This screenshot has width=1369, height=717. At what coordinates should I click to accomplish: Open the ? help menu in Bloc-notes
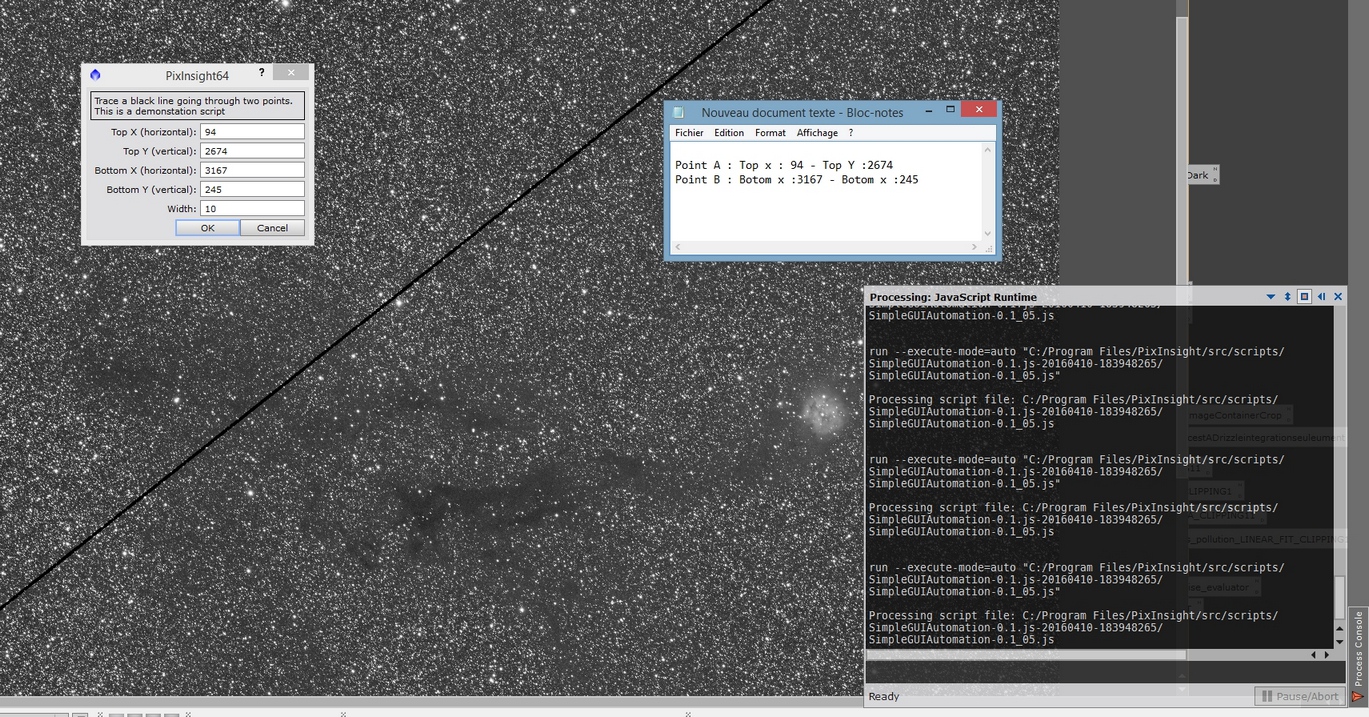coord(851,133)
